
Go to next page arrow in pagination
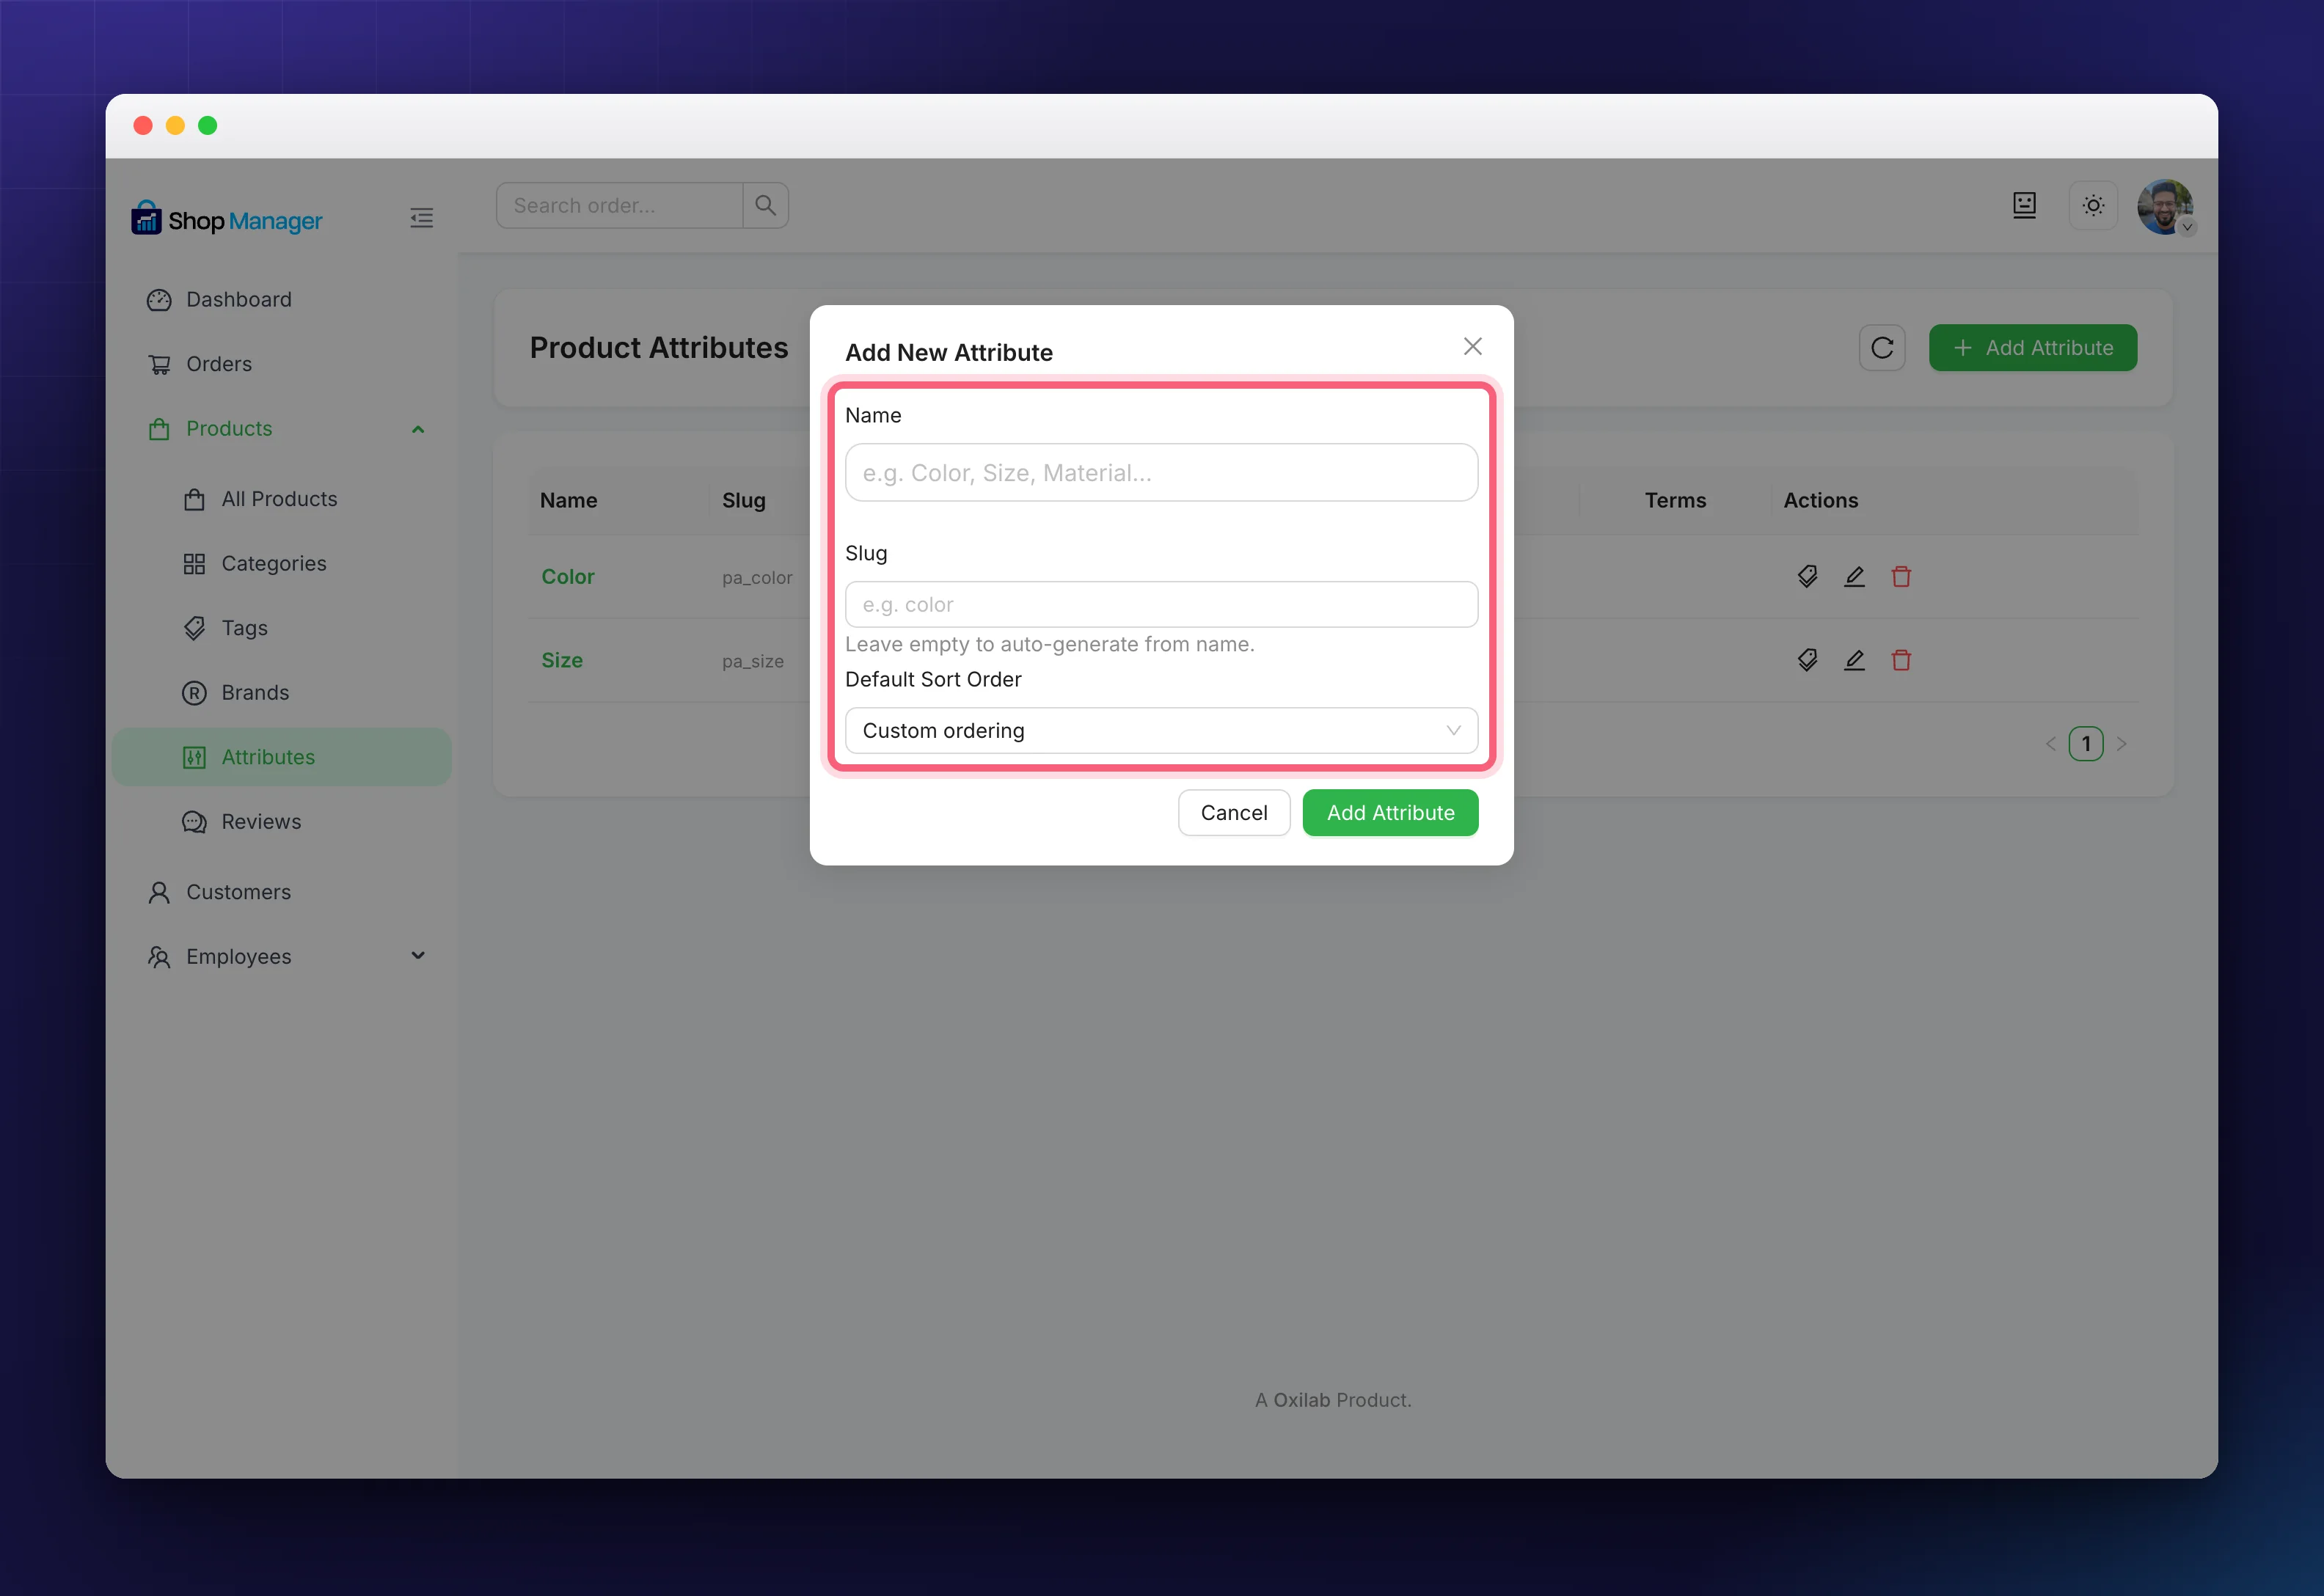point(2121,744)
